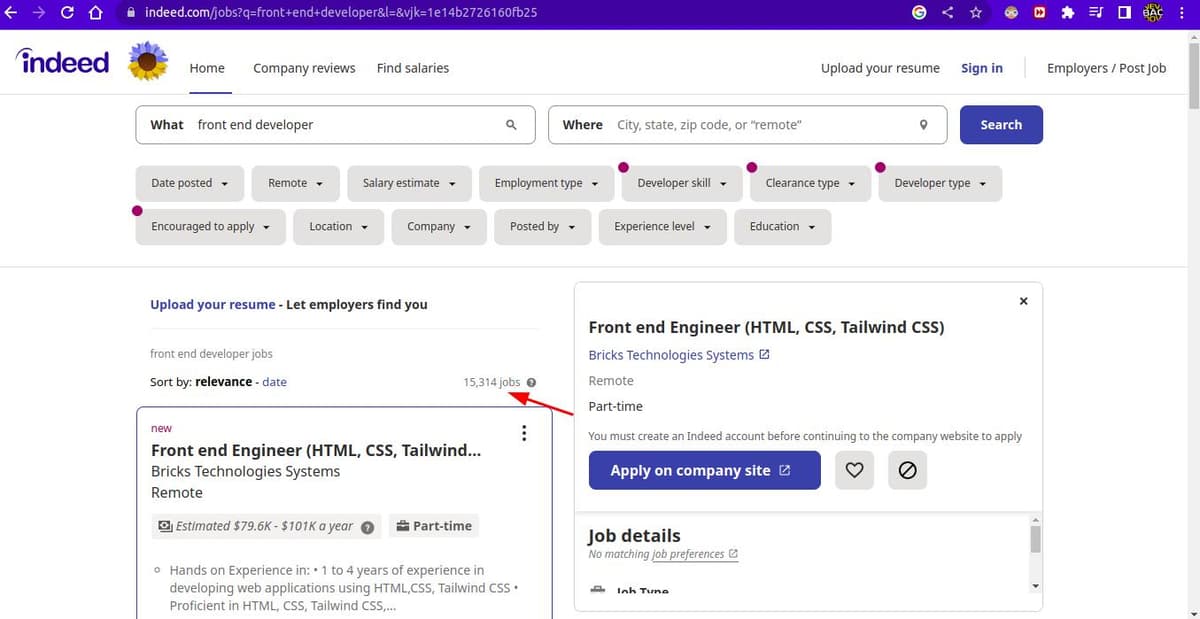Image resolution: width=1200 pixels, height=619 pixels.
Task: Save job with the heart icon
Action: click(854, 470)
